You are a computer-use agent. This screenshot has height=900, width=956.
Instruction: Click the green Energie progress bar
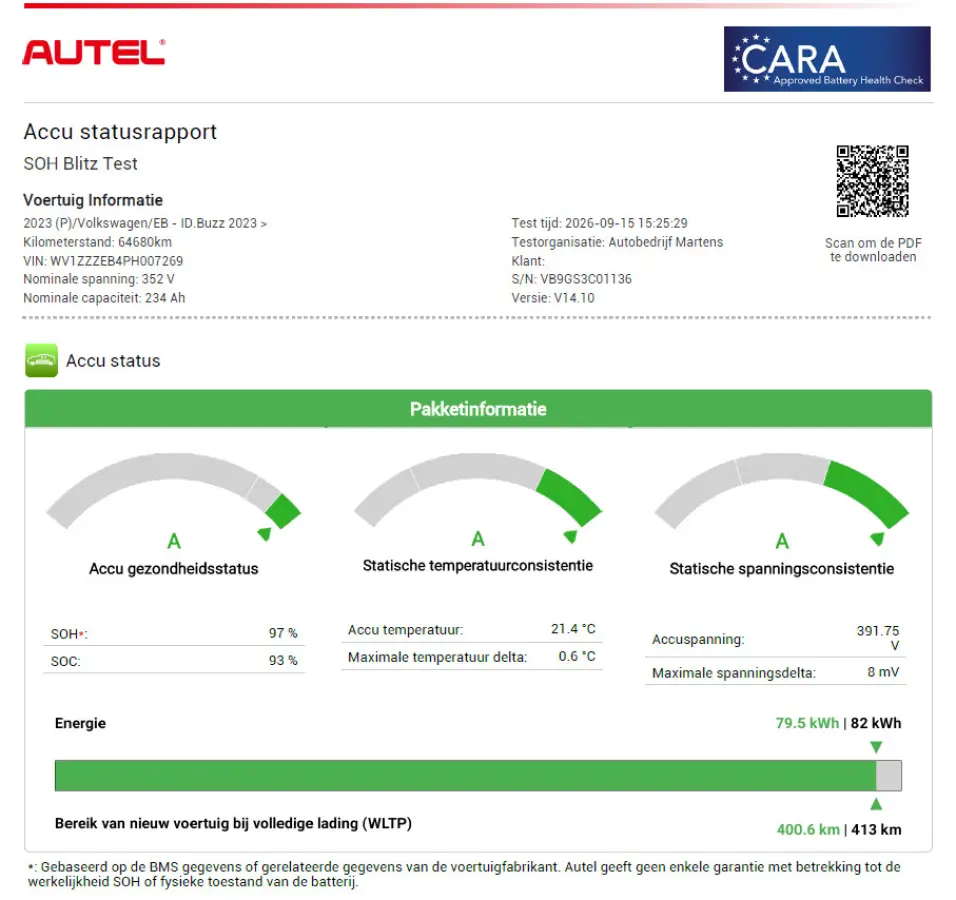tap(465, 776)
